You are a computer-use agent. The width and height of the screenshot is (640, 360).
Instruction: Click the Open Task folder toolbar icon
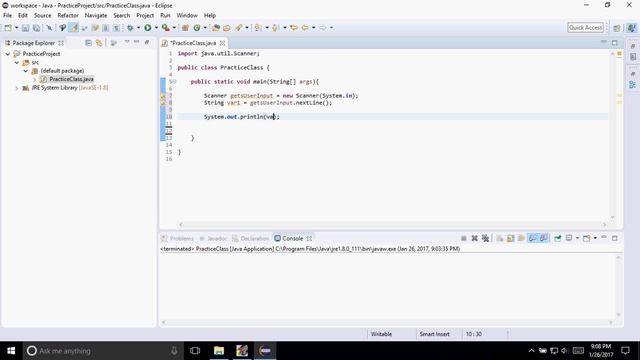(x=227, y=28)
